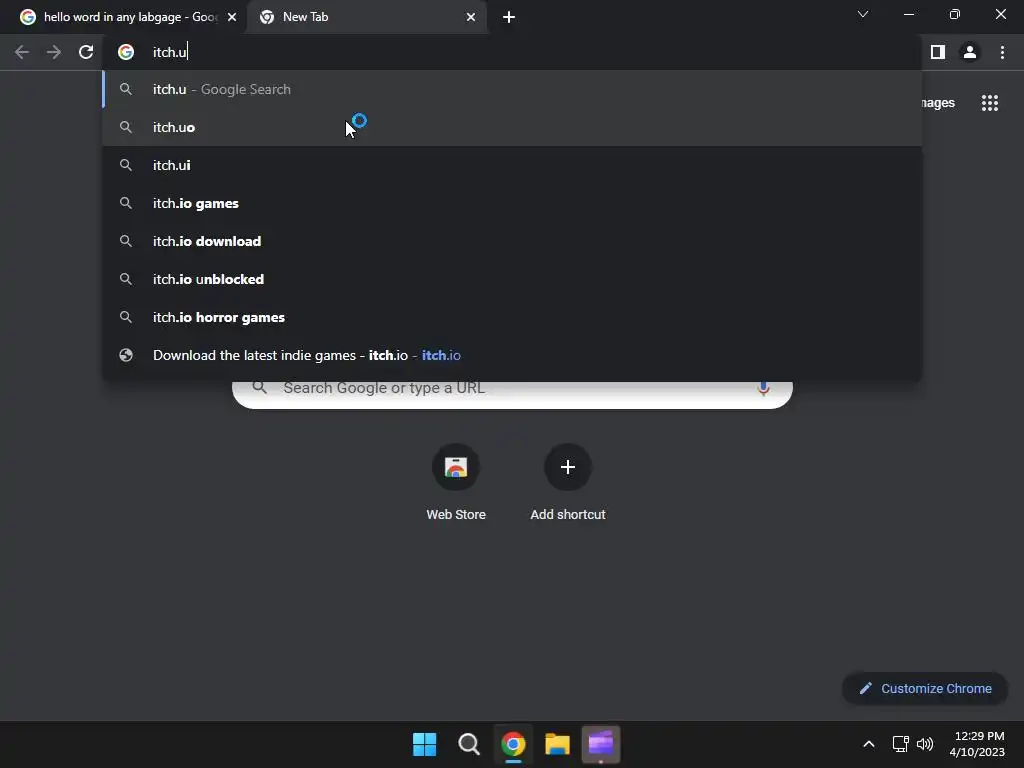
Task: Show hidden system tray icons
Action: point(869,744)
